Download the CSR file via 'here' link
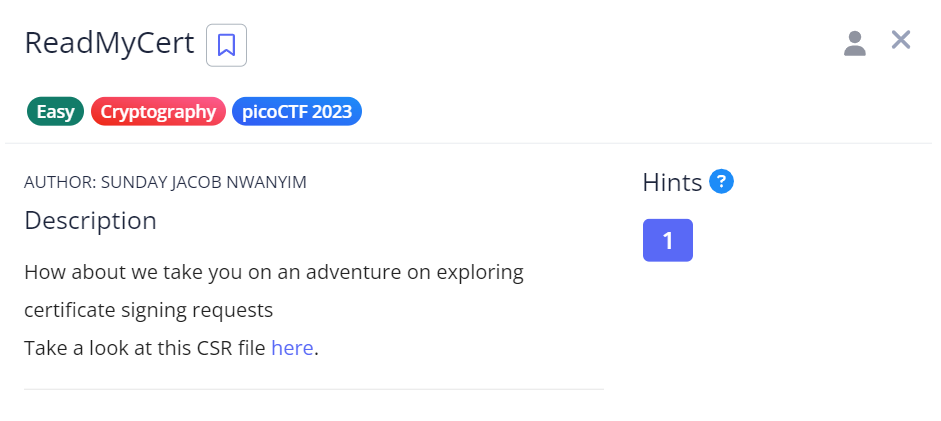 pyautogui.click(x=292, y=348)
